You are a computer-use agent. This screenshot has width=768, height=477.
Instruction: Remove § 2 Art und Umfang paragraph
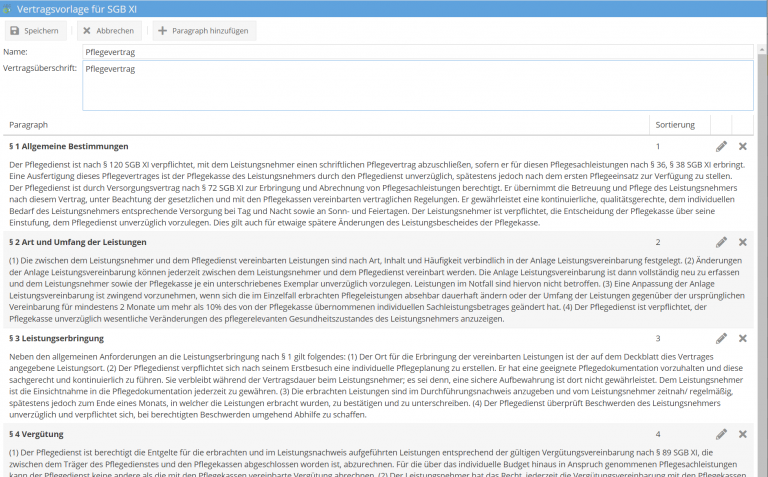(x=743, y=242)
